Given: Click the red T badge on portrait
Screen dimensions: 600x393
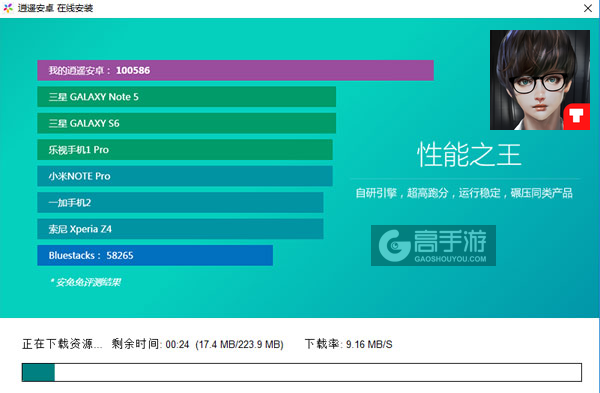Looking at the screenshot, I should (576, 116).
